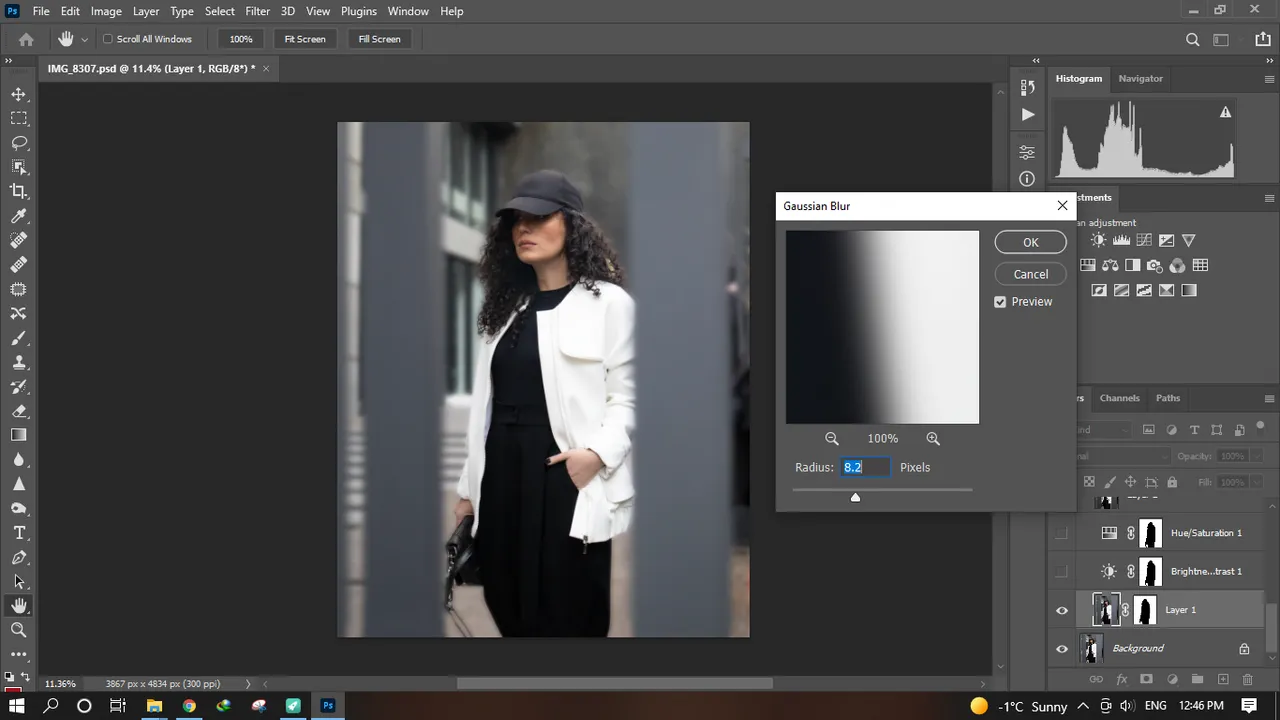Viewport: 1280px width, 720px height.
Task: Cancel the Gaussian Blur dialog
Action: click(x=1030, y=274)
